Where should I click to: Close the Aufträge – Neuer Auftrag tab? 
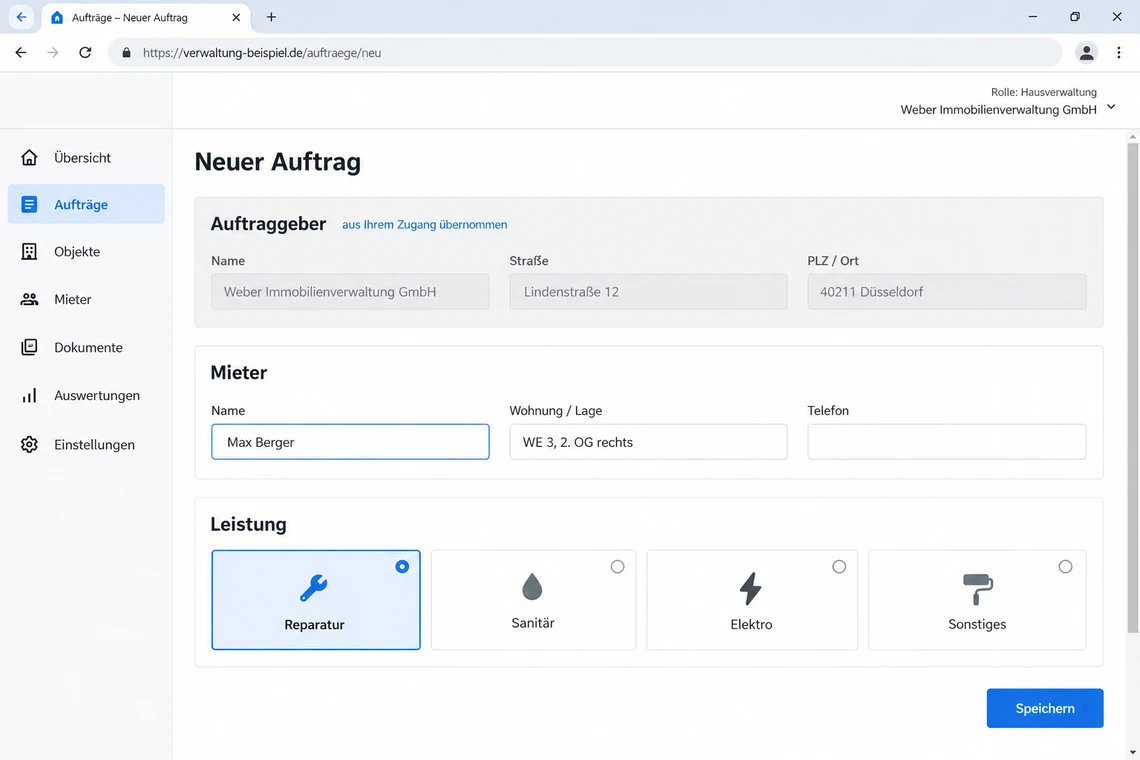[x=236, y=17]
